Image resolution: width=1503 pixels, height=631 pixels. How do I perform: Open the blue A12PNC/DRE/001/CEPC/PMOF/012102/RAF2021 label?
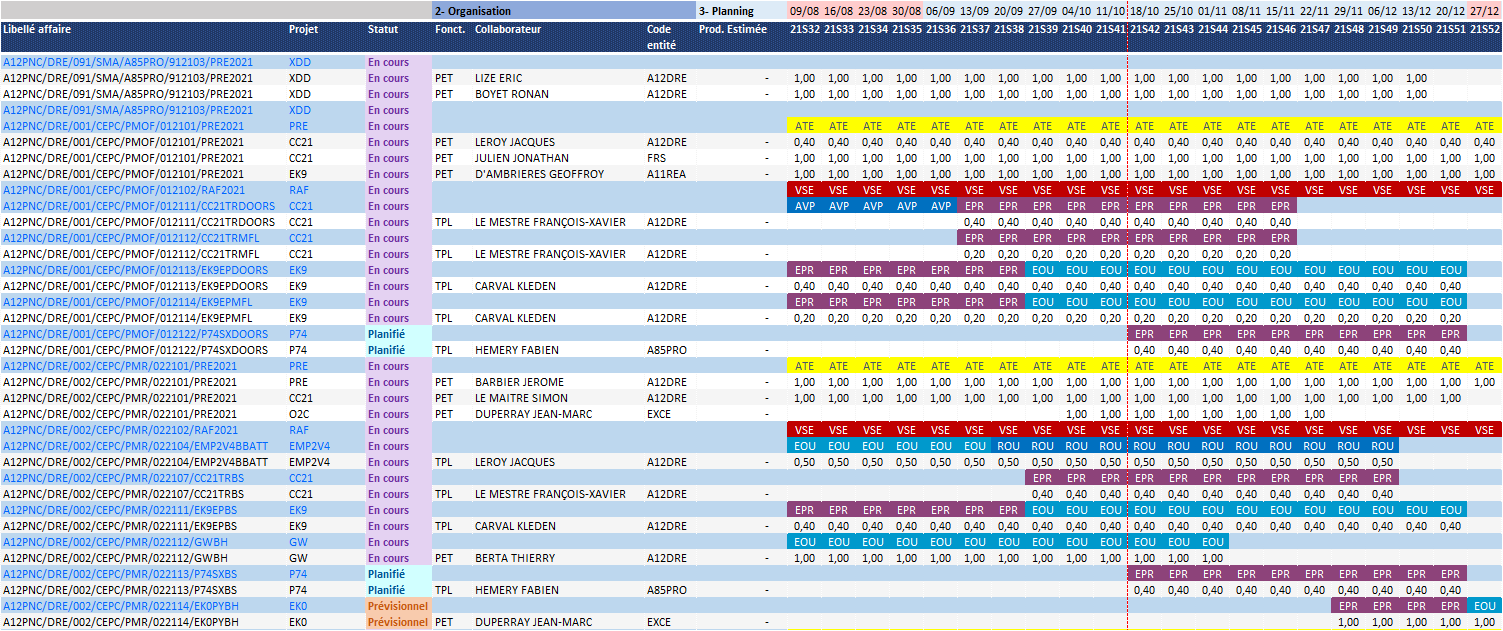coord(124,190)
